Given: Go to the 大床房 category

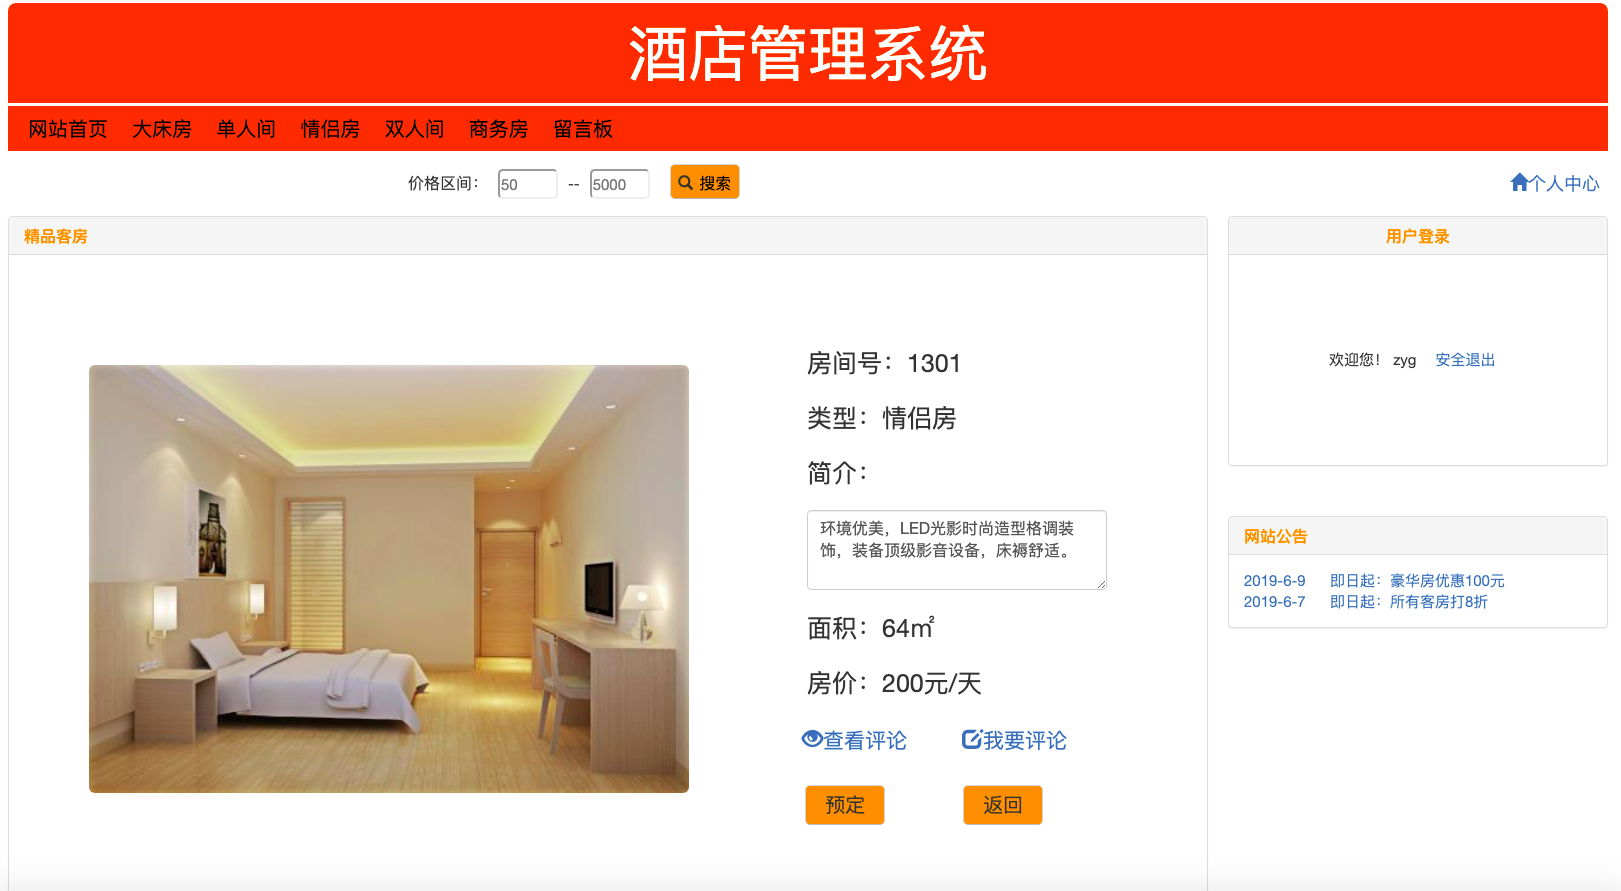Looking at the screenshot, I should click(x=162, y=129).
